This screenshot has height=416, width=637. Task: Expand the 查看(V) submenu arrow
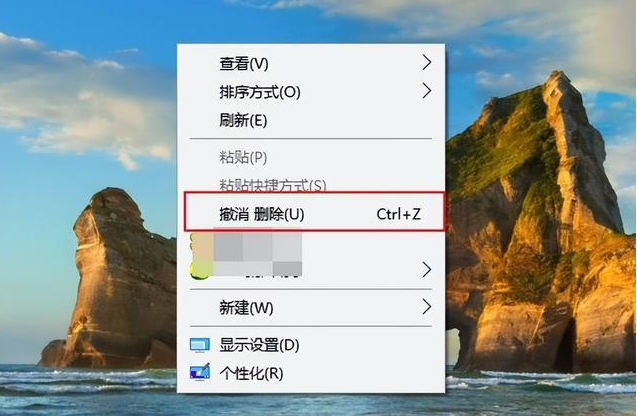click(x=426, y=63)
